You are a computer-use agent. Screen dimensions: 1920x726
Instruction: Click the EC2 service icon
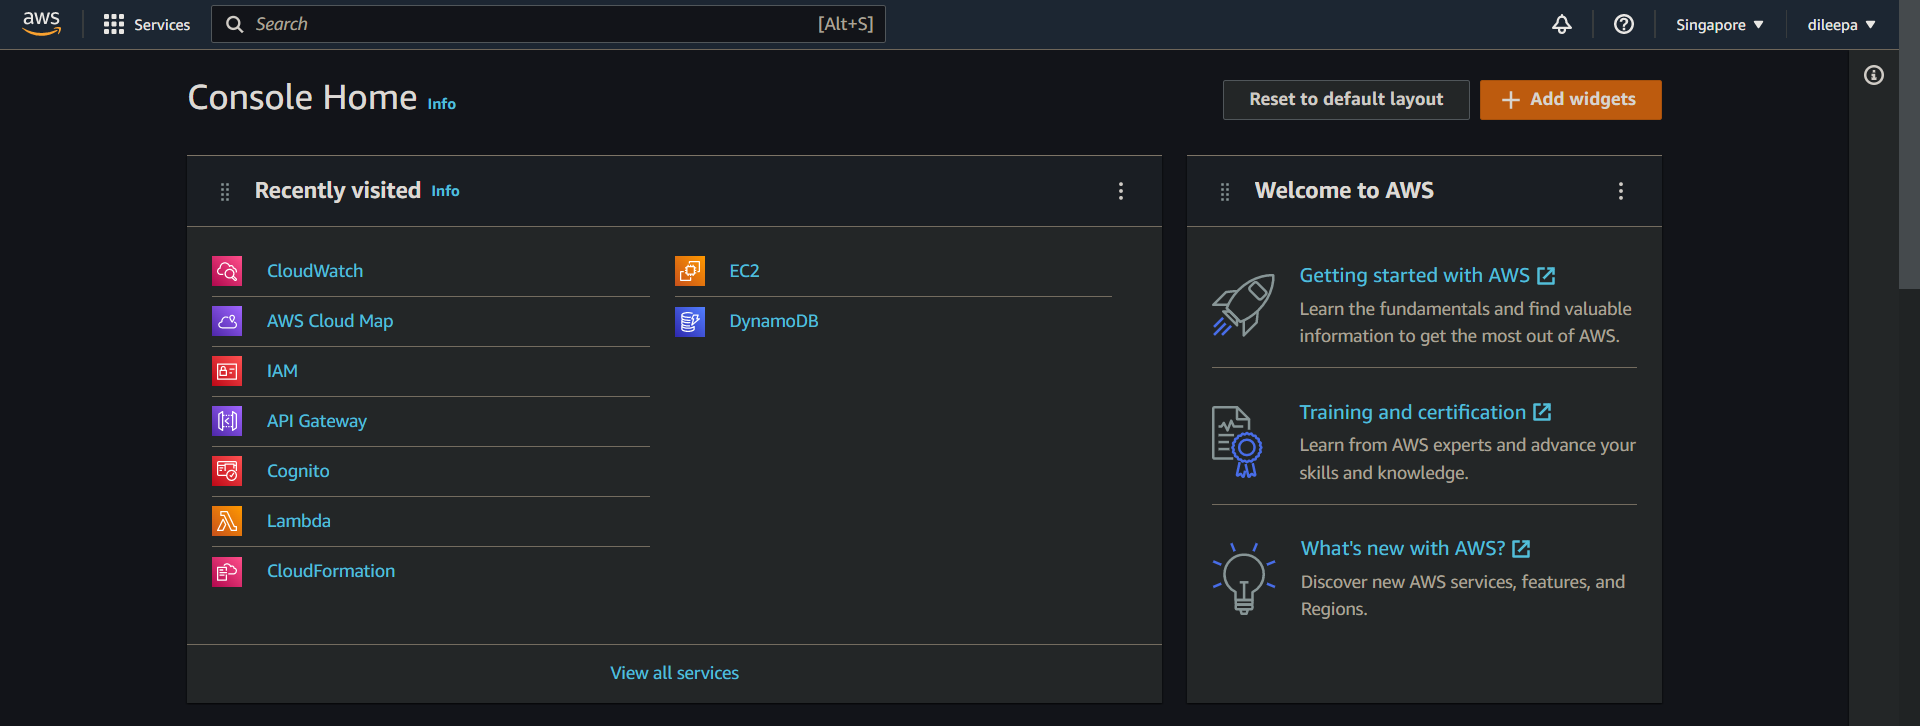(690, 271)
